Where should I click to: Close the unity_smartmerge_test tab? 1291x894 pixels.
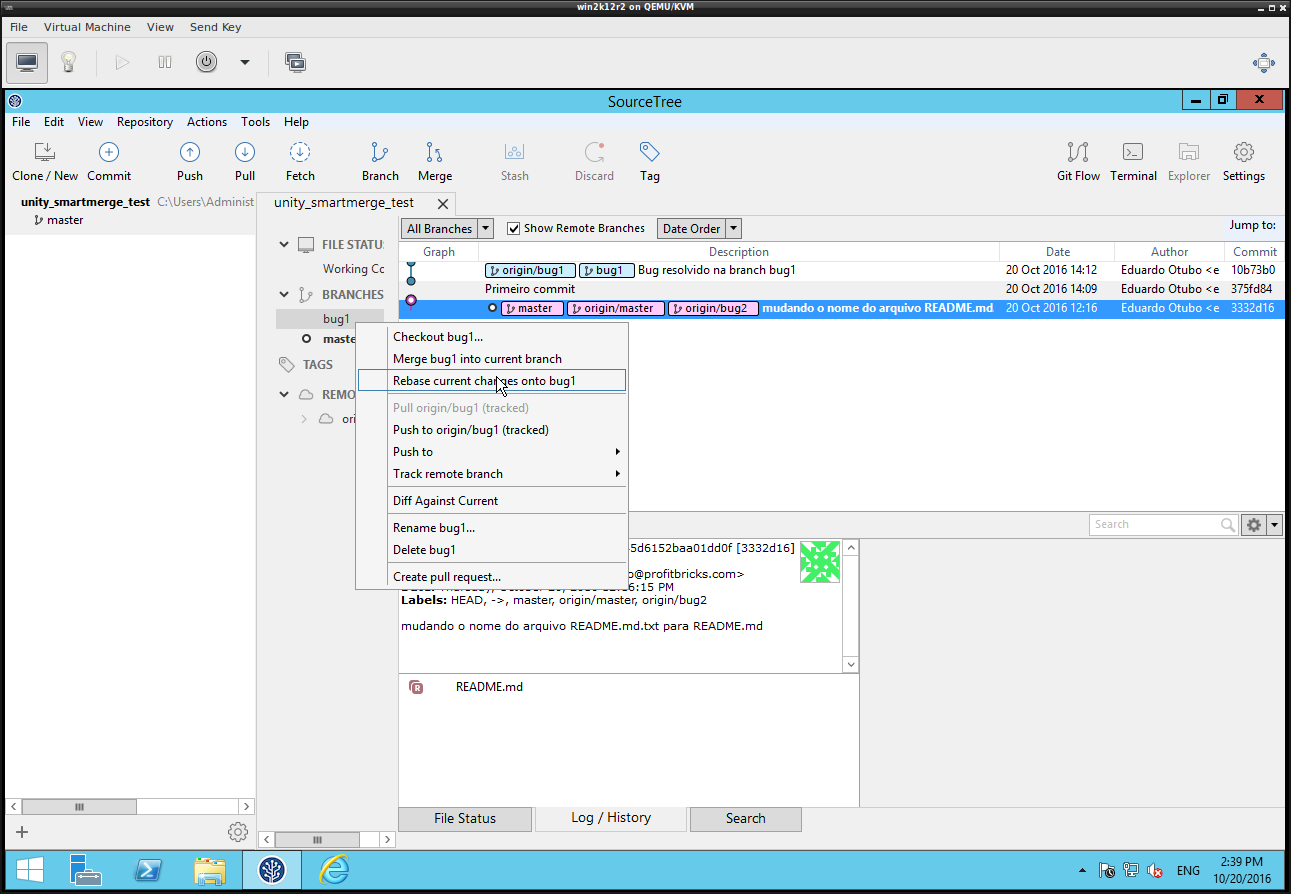pyautogui.click(x=443, y=204)
